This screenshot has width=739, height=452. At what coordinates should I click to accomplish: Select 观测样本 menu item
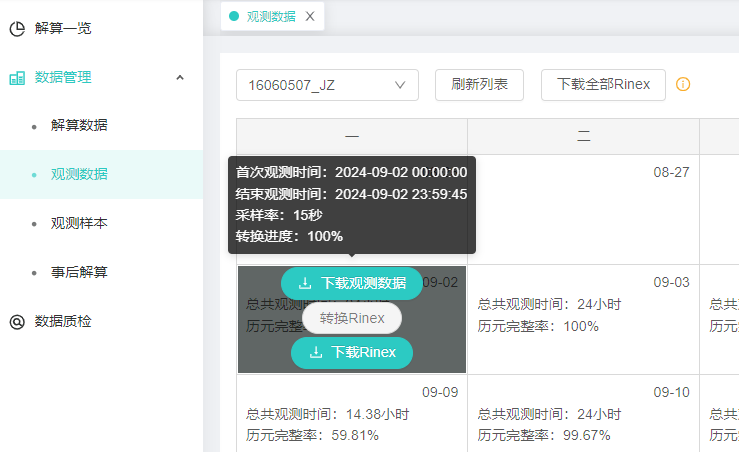pos(79,223)
